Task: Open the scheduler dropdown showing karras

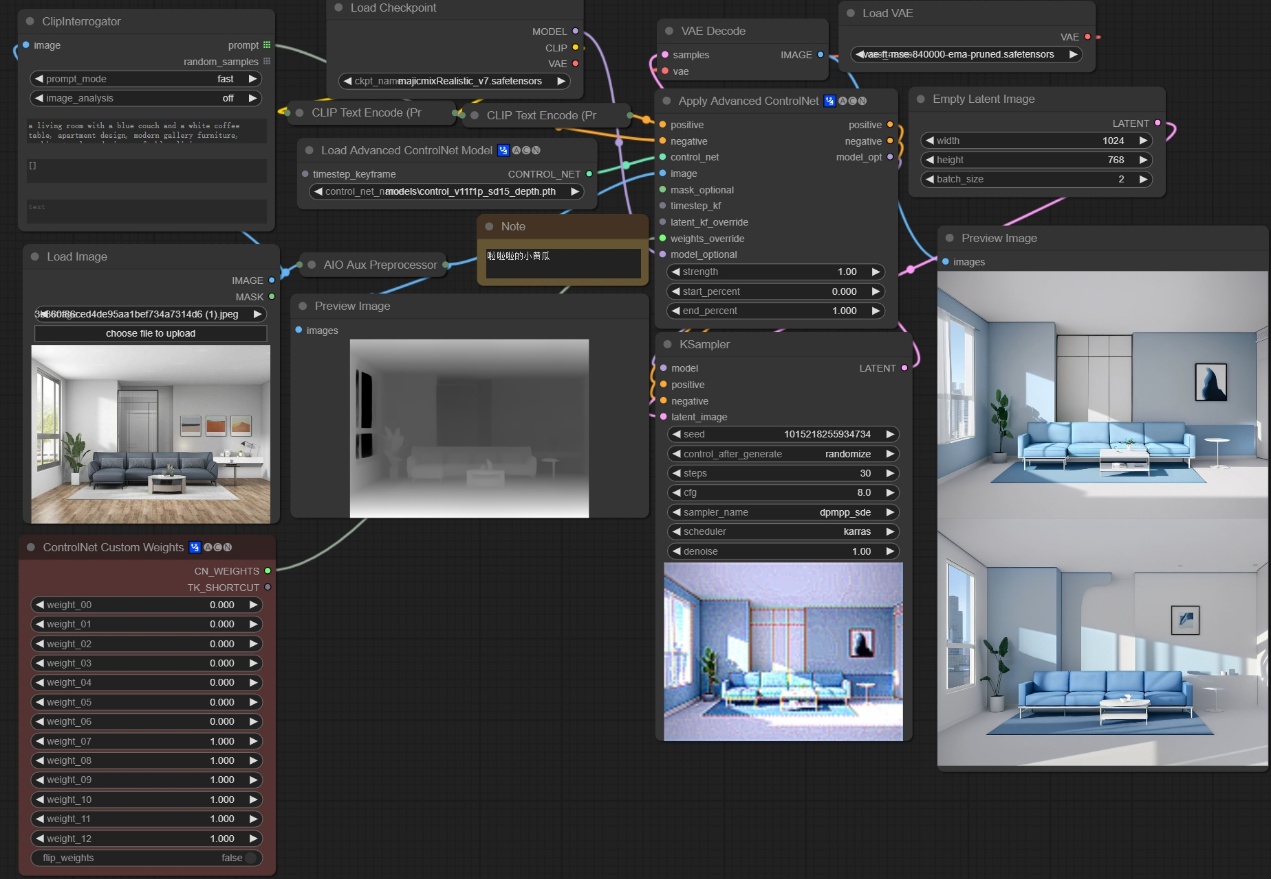Action: pyautogui.click(x=782, y=531)
